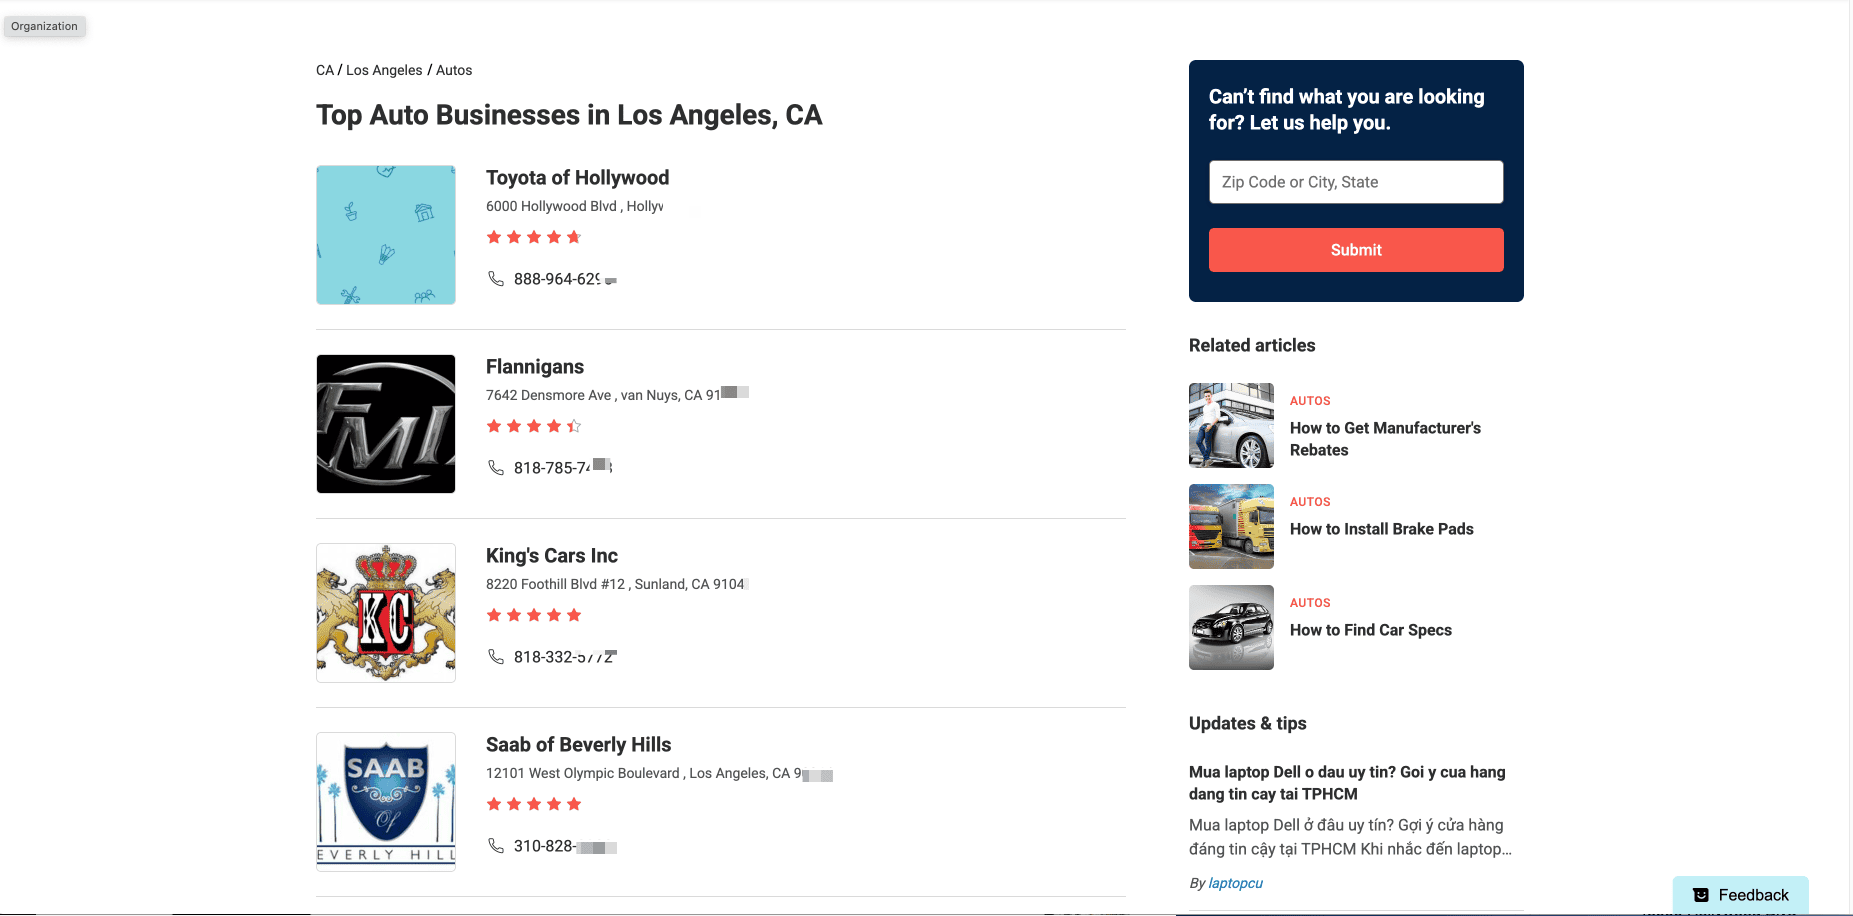Click the Zip Code or City input field
Screen dimensions: 1853x916
1356,182
